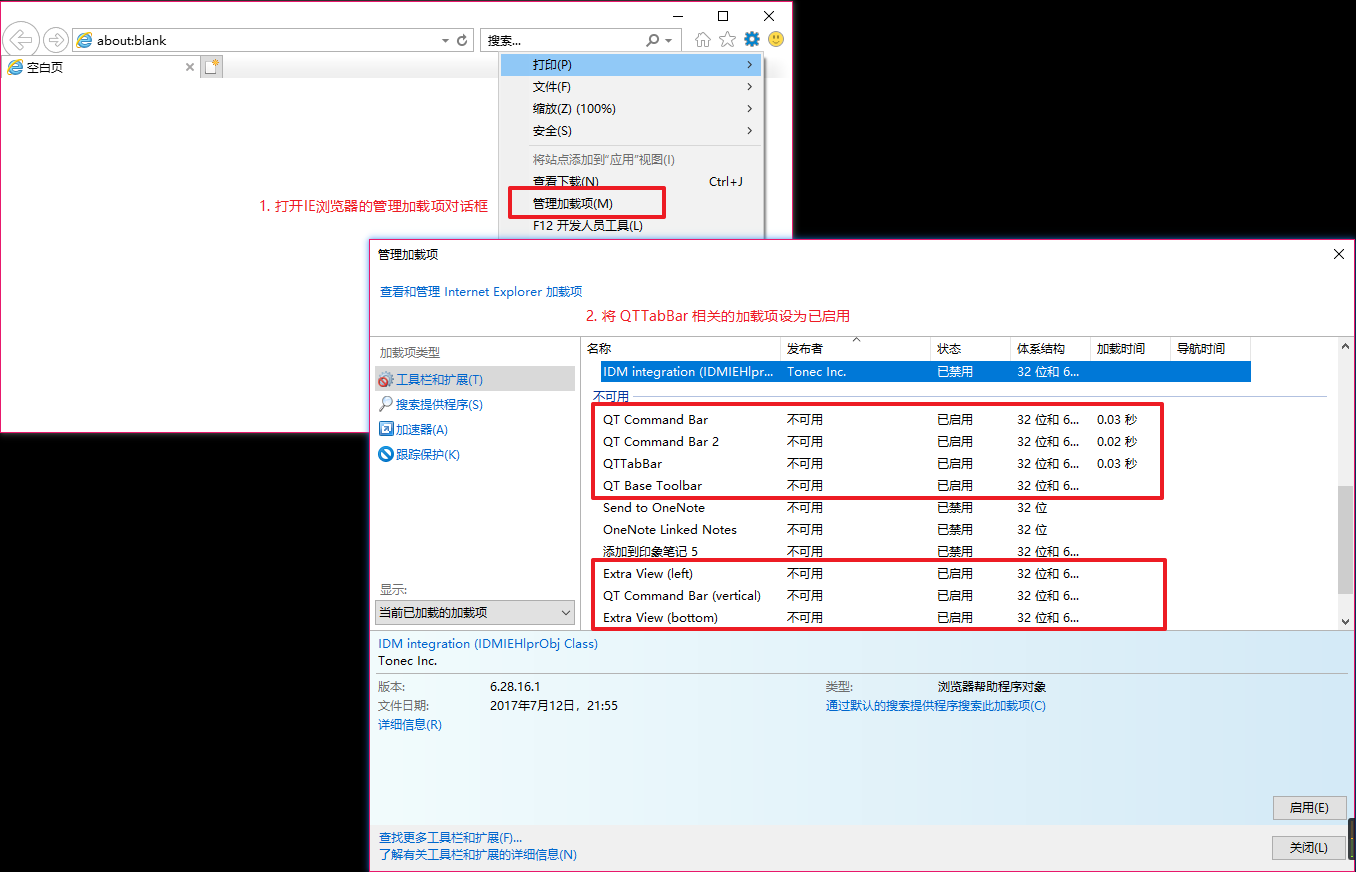Click the browser back arrow
Screen dimensions: 1356x872
click(x=20, y=39)
